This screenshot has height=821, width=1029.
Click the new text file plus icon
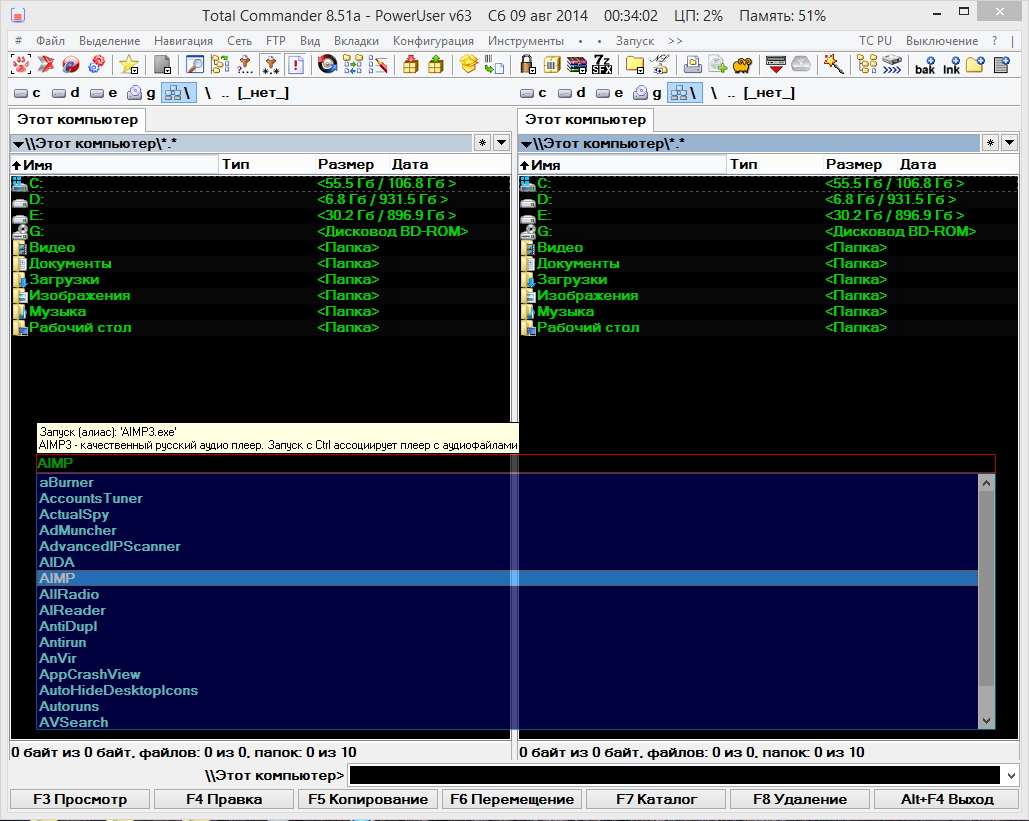[x=1001, y=64]
